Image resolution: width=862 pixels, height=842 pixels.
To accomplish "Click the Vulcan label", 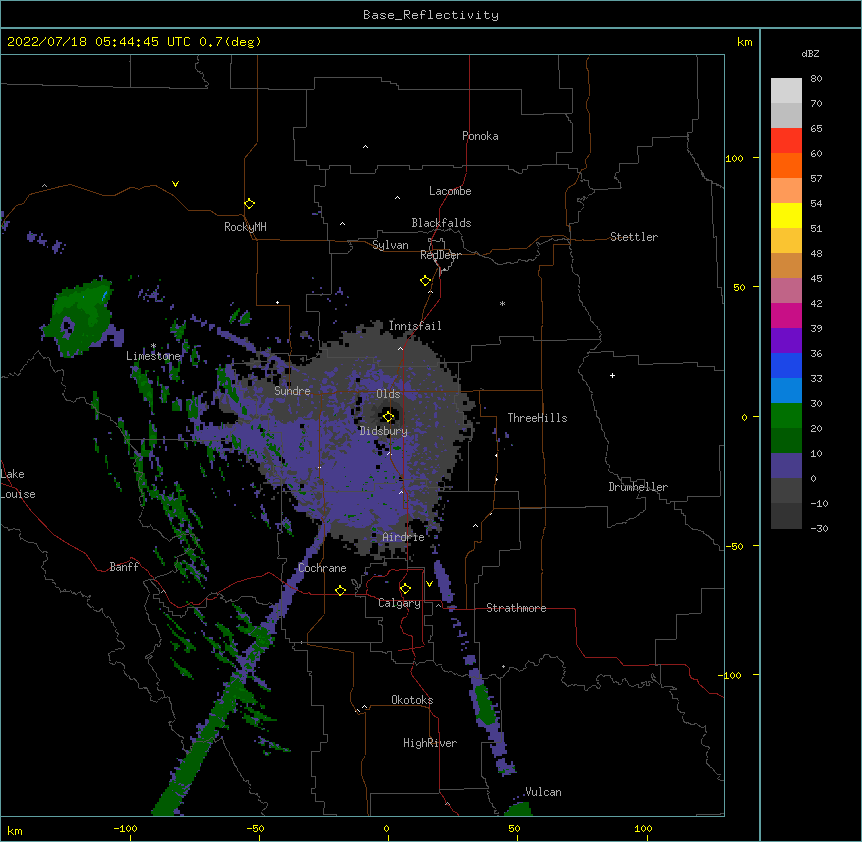I will click(x=543, y=792).
